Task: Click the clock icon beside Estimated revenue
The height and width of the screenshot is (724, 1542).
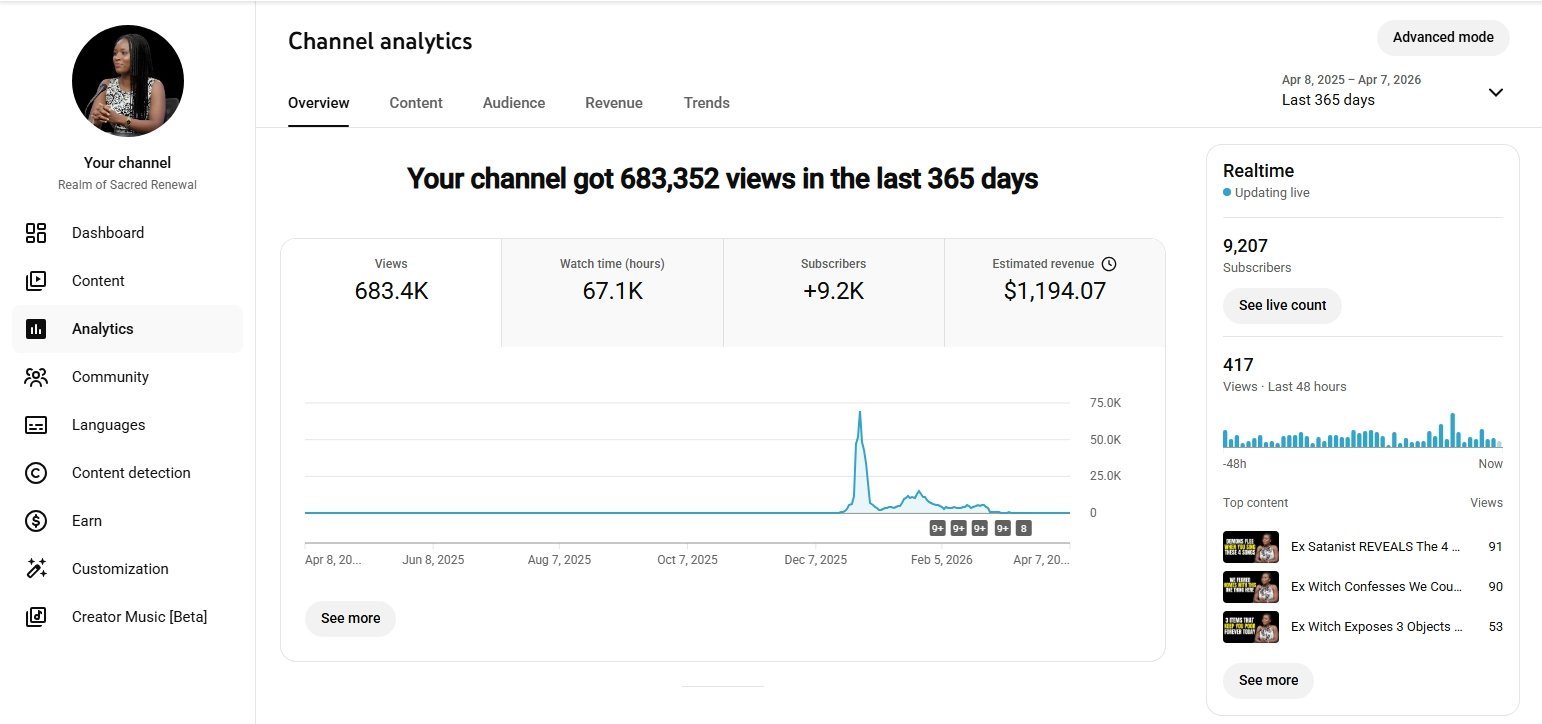Action: 1108,264
